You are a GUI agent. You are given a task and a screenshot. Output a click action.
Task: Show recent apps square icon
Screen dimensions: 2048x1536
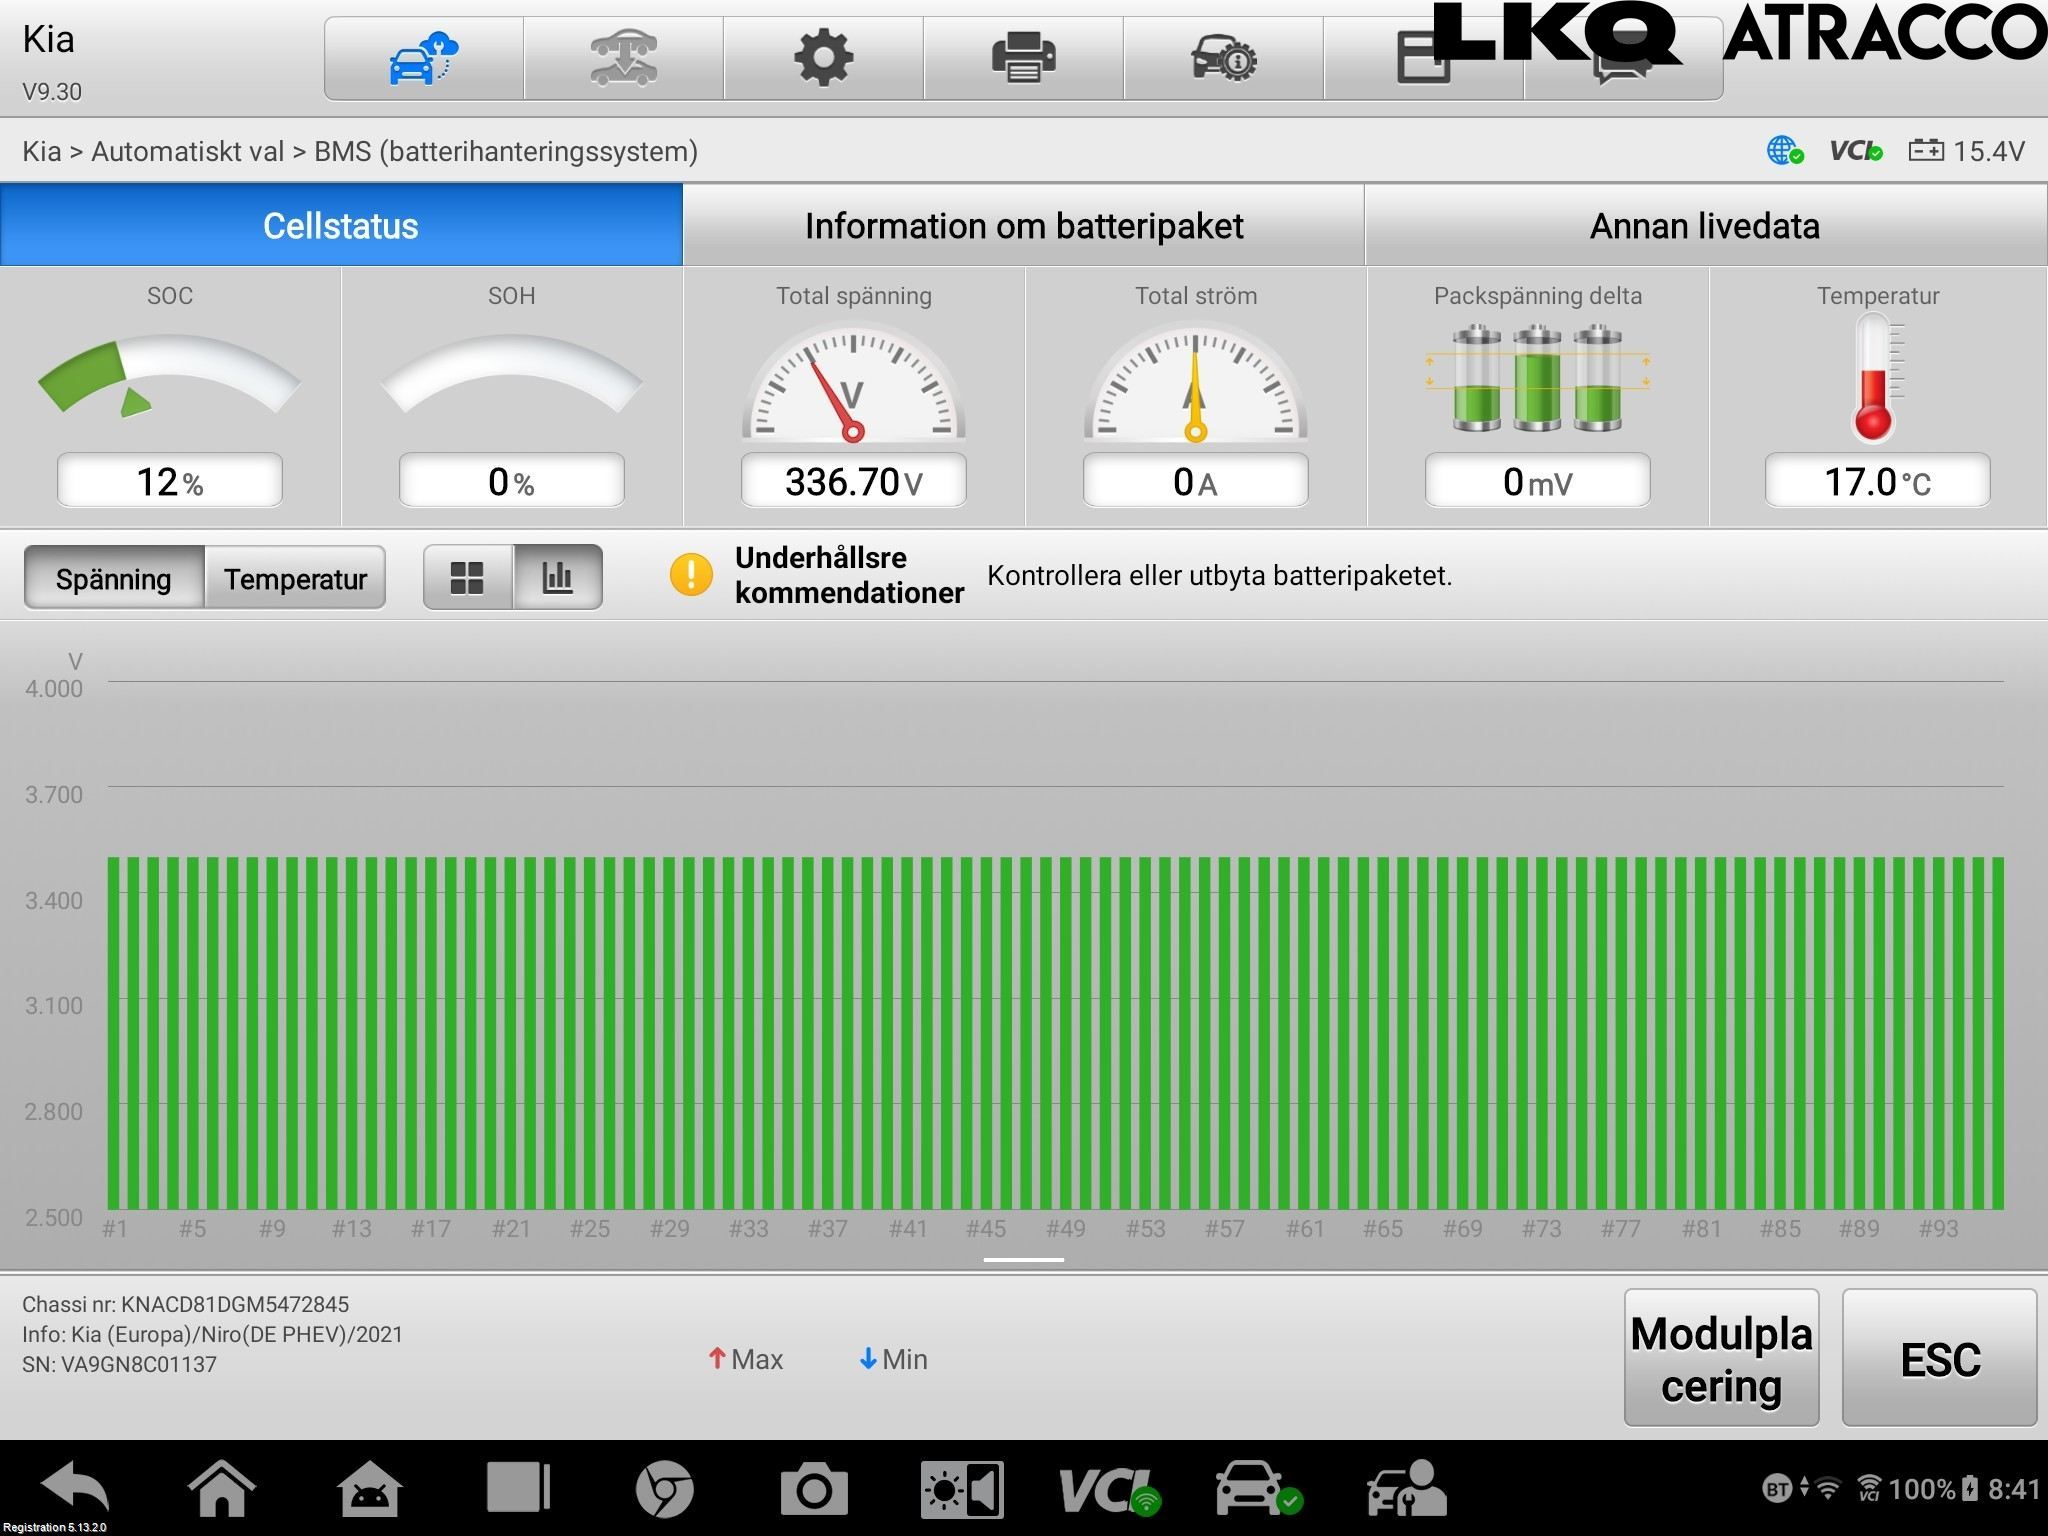(x=518, y=1487)
